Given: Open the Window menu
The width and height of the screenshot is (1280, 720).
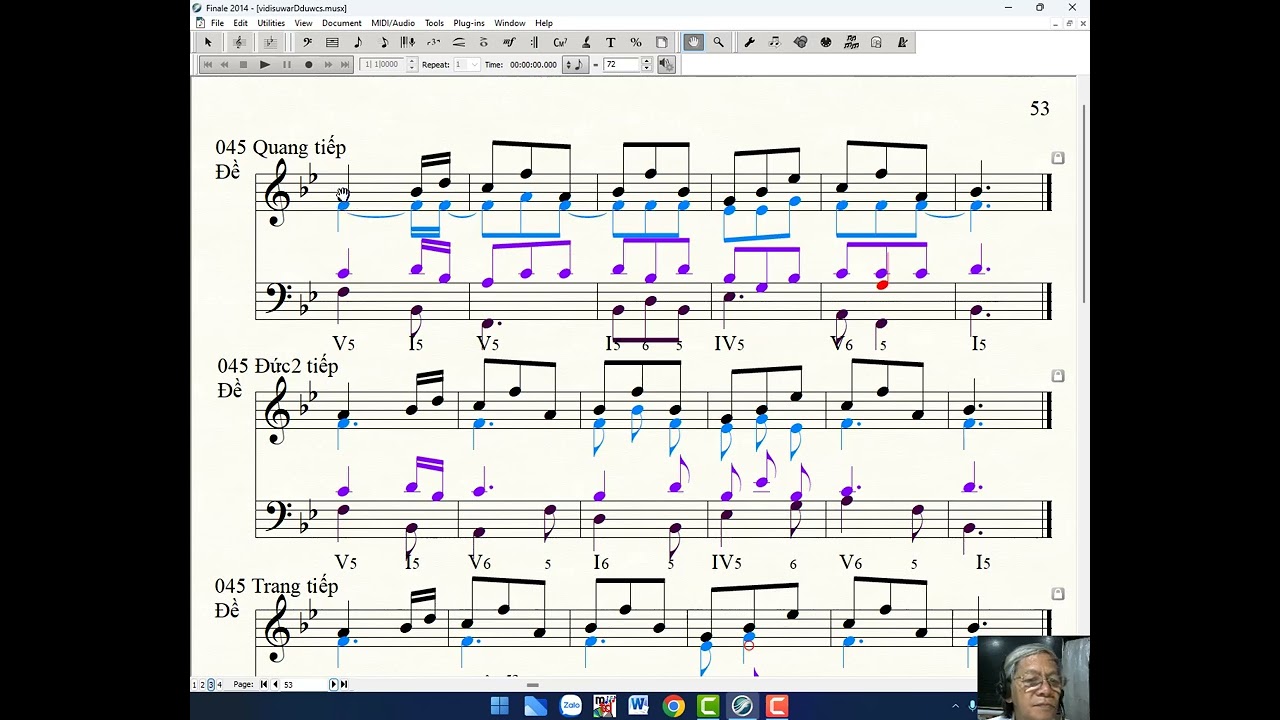Looking at the screenshot, I should click(x=510, y=23).
